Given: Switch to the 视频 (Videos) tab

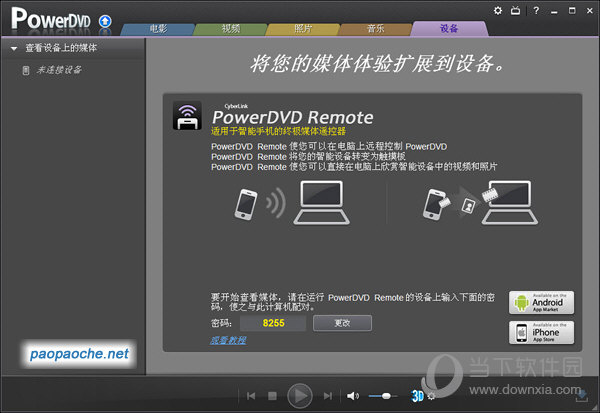Looking at the screenshot, I should [230, 29].
